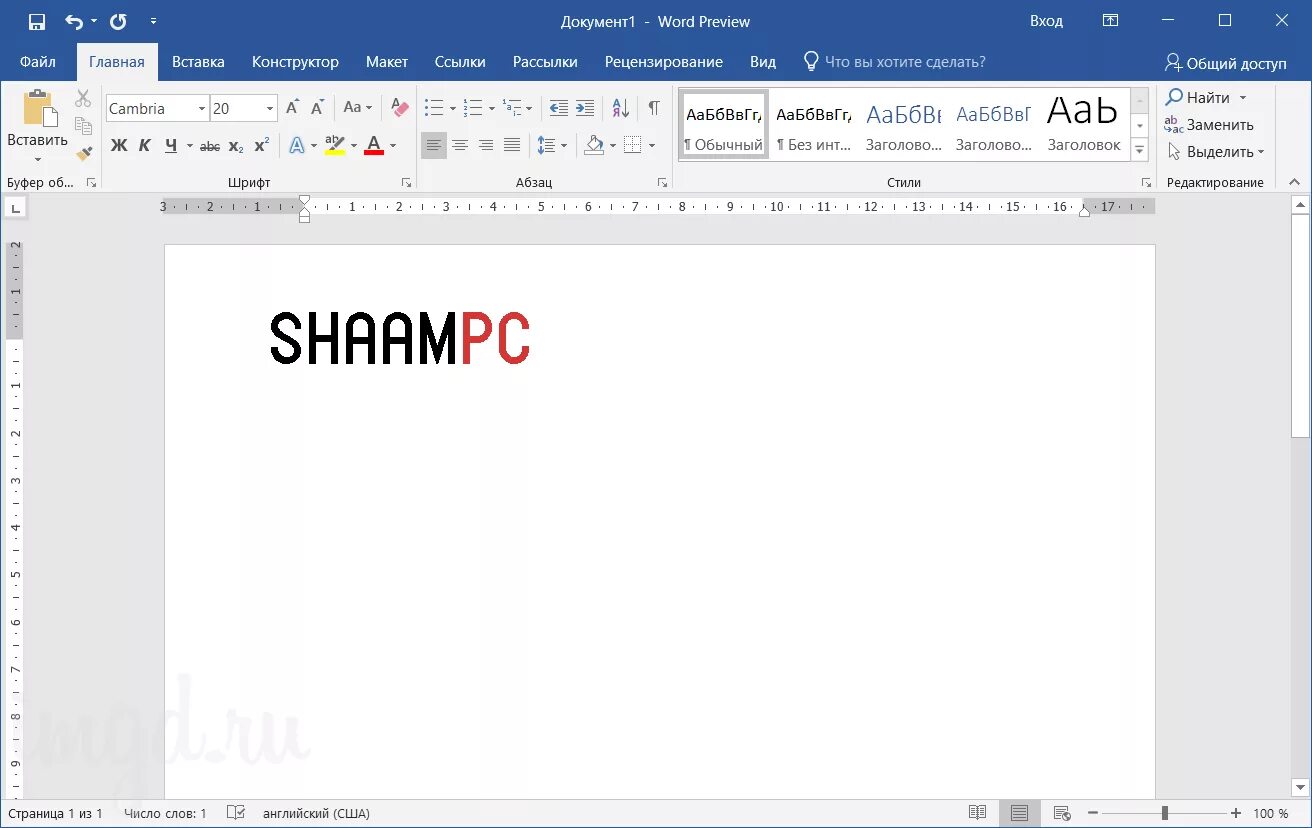Open the multilevel list dropdown
Viewport: 1312px width, 828px height.
point(529,108)
